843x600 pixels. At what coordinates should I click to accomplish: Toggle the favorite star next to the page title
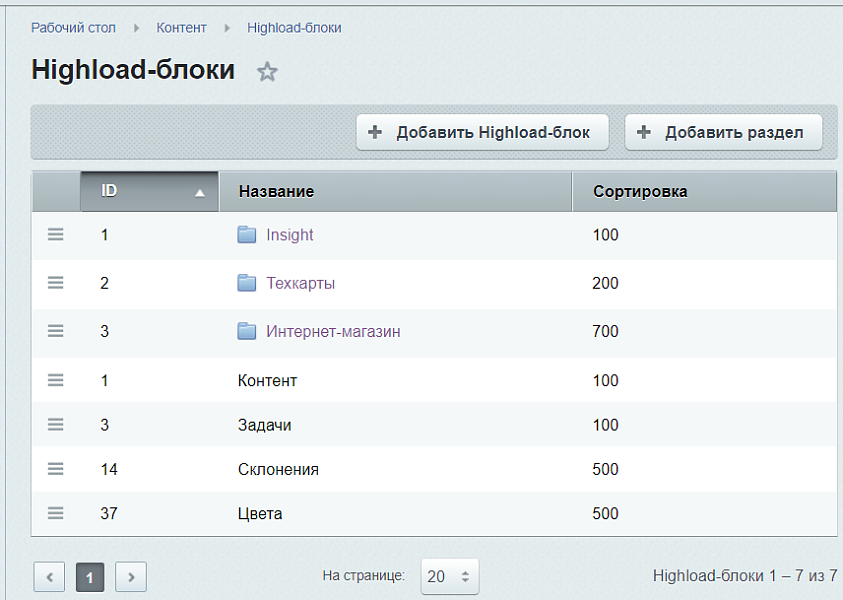click(x=267, y=71)
